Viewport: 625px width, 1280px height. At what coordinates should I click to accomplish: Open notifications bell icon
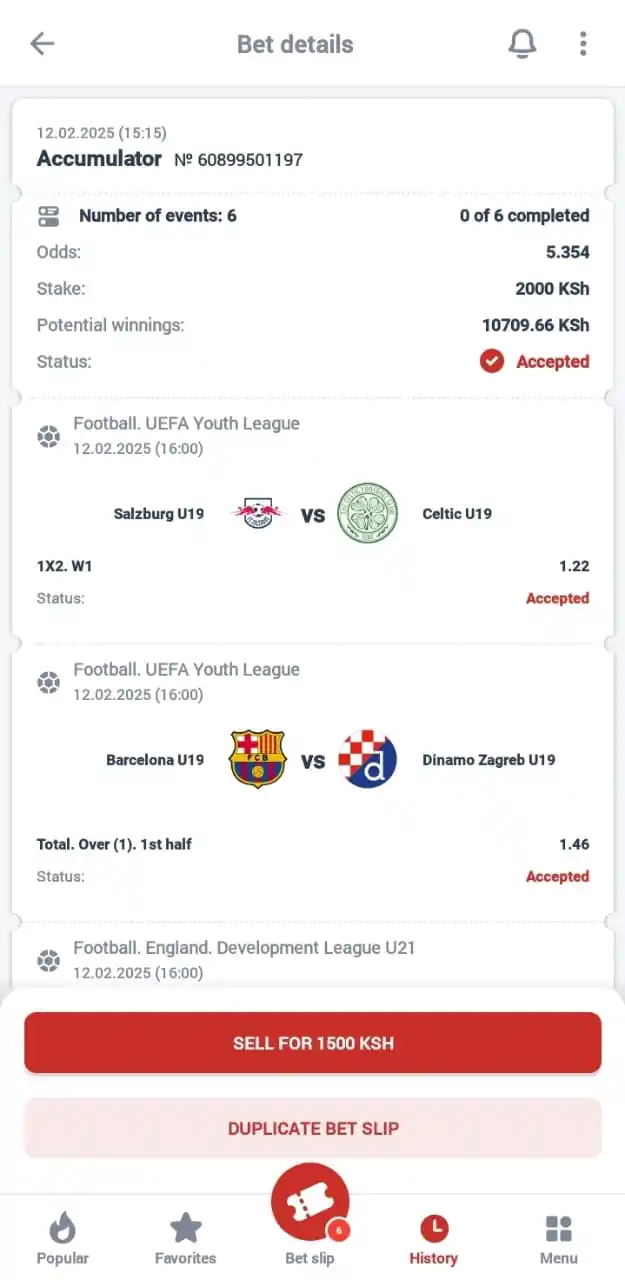pos(522,43)
